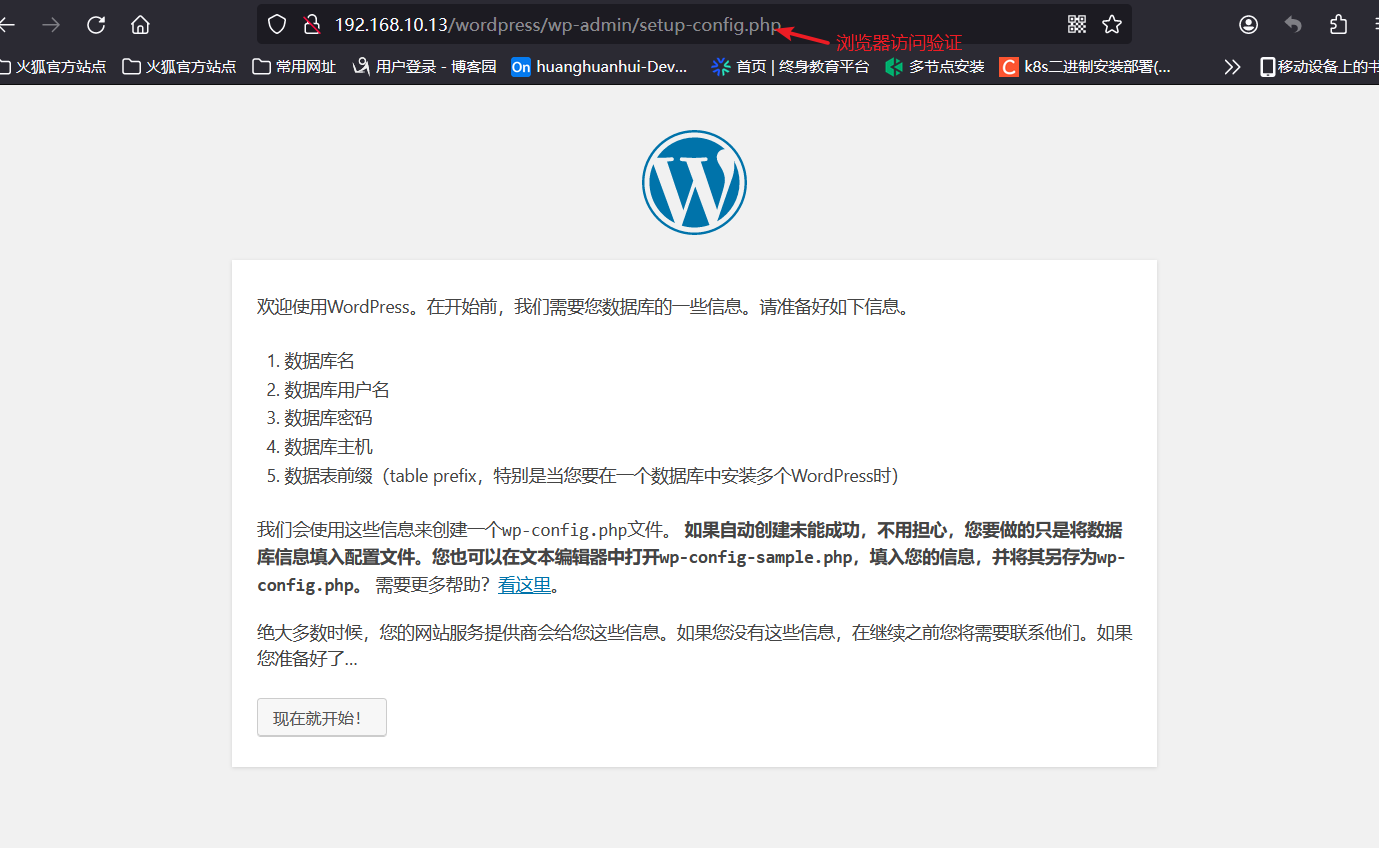
Task: Click the WordPress logo
Action: (694, 182)
